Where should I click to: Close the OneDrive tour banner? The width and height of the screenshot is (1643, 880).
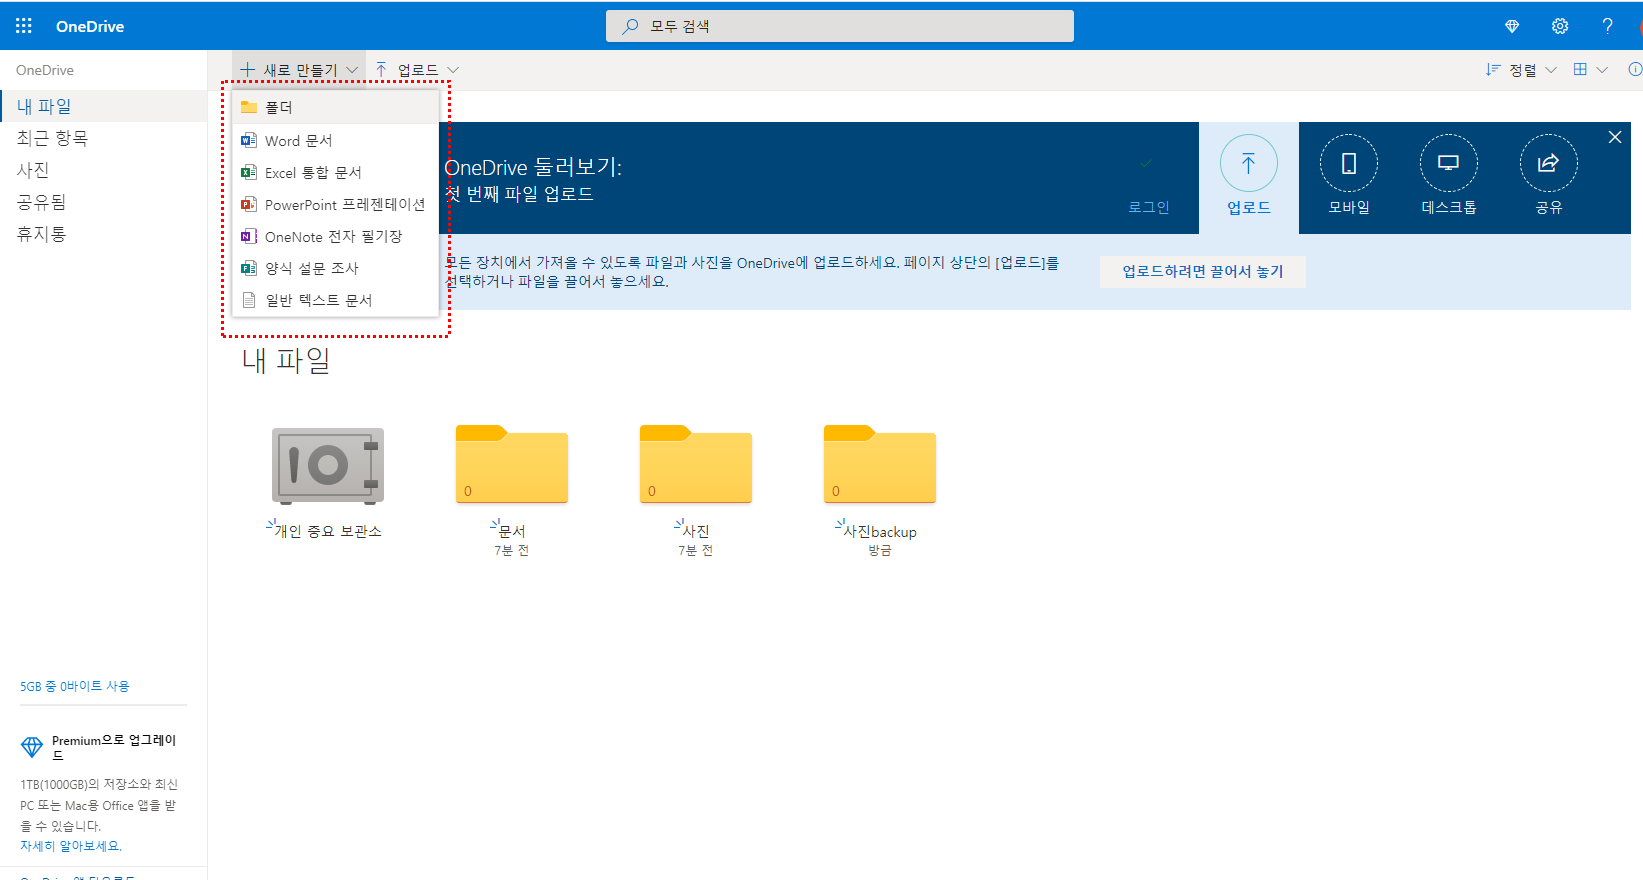[1615, 137]
